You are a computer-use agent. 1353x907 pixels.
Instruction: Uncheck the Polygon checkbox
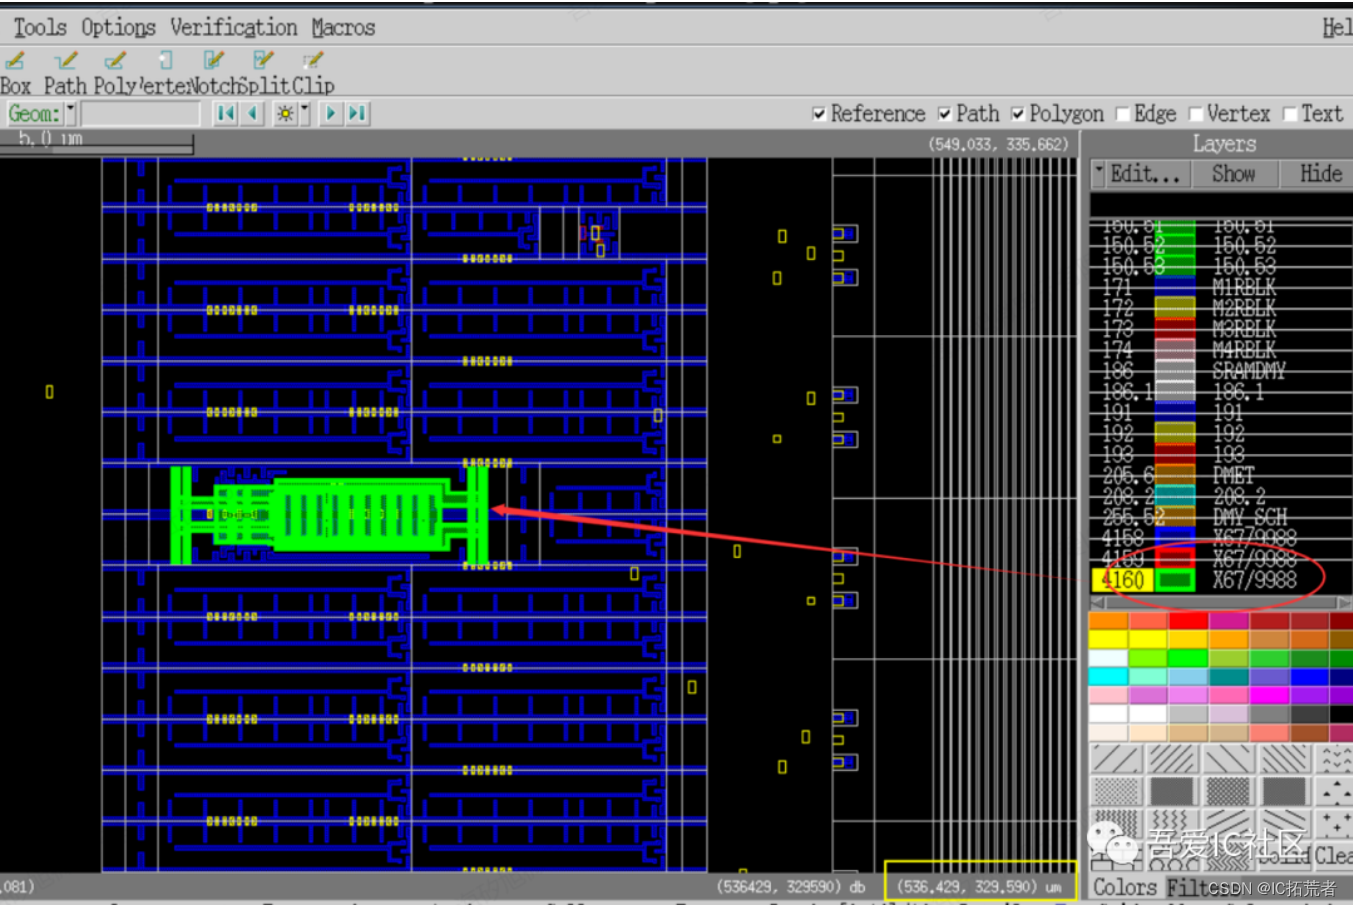(x=1018, y=114)
